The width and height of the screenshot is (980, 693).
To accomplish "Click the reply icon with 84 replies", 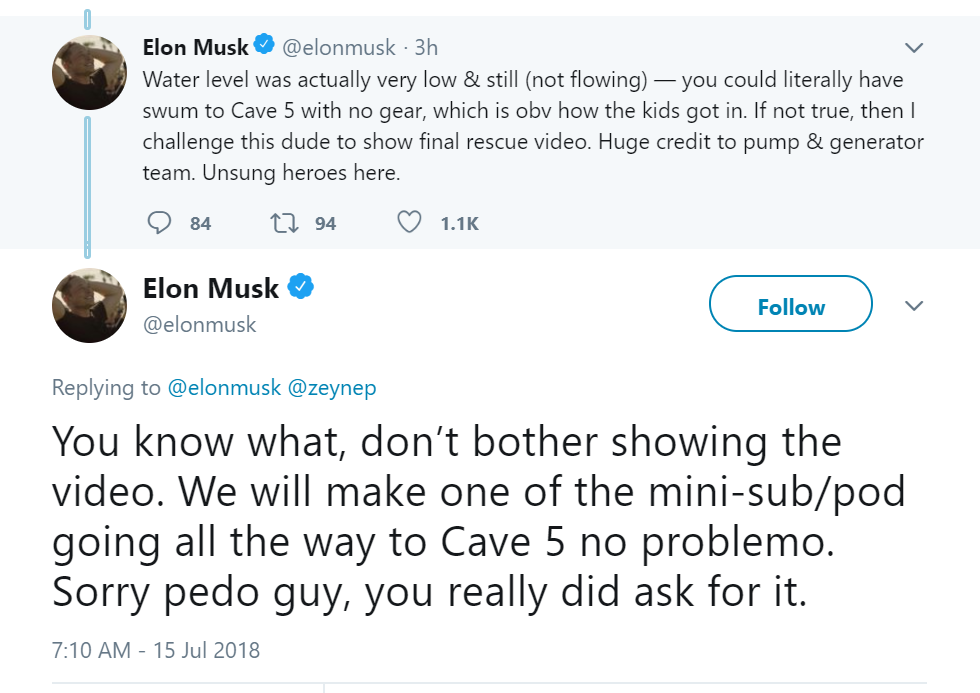I will click(159, 222).
